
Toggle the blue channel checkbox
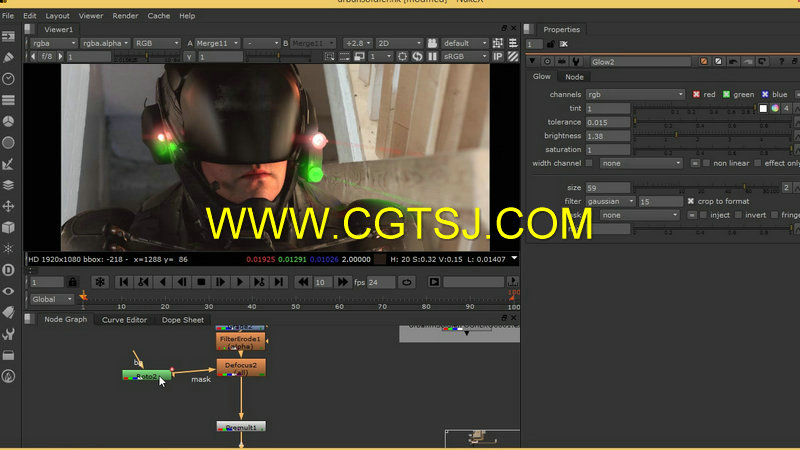(765, 94)
